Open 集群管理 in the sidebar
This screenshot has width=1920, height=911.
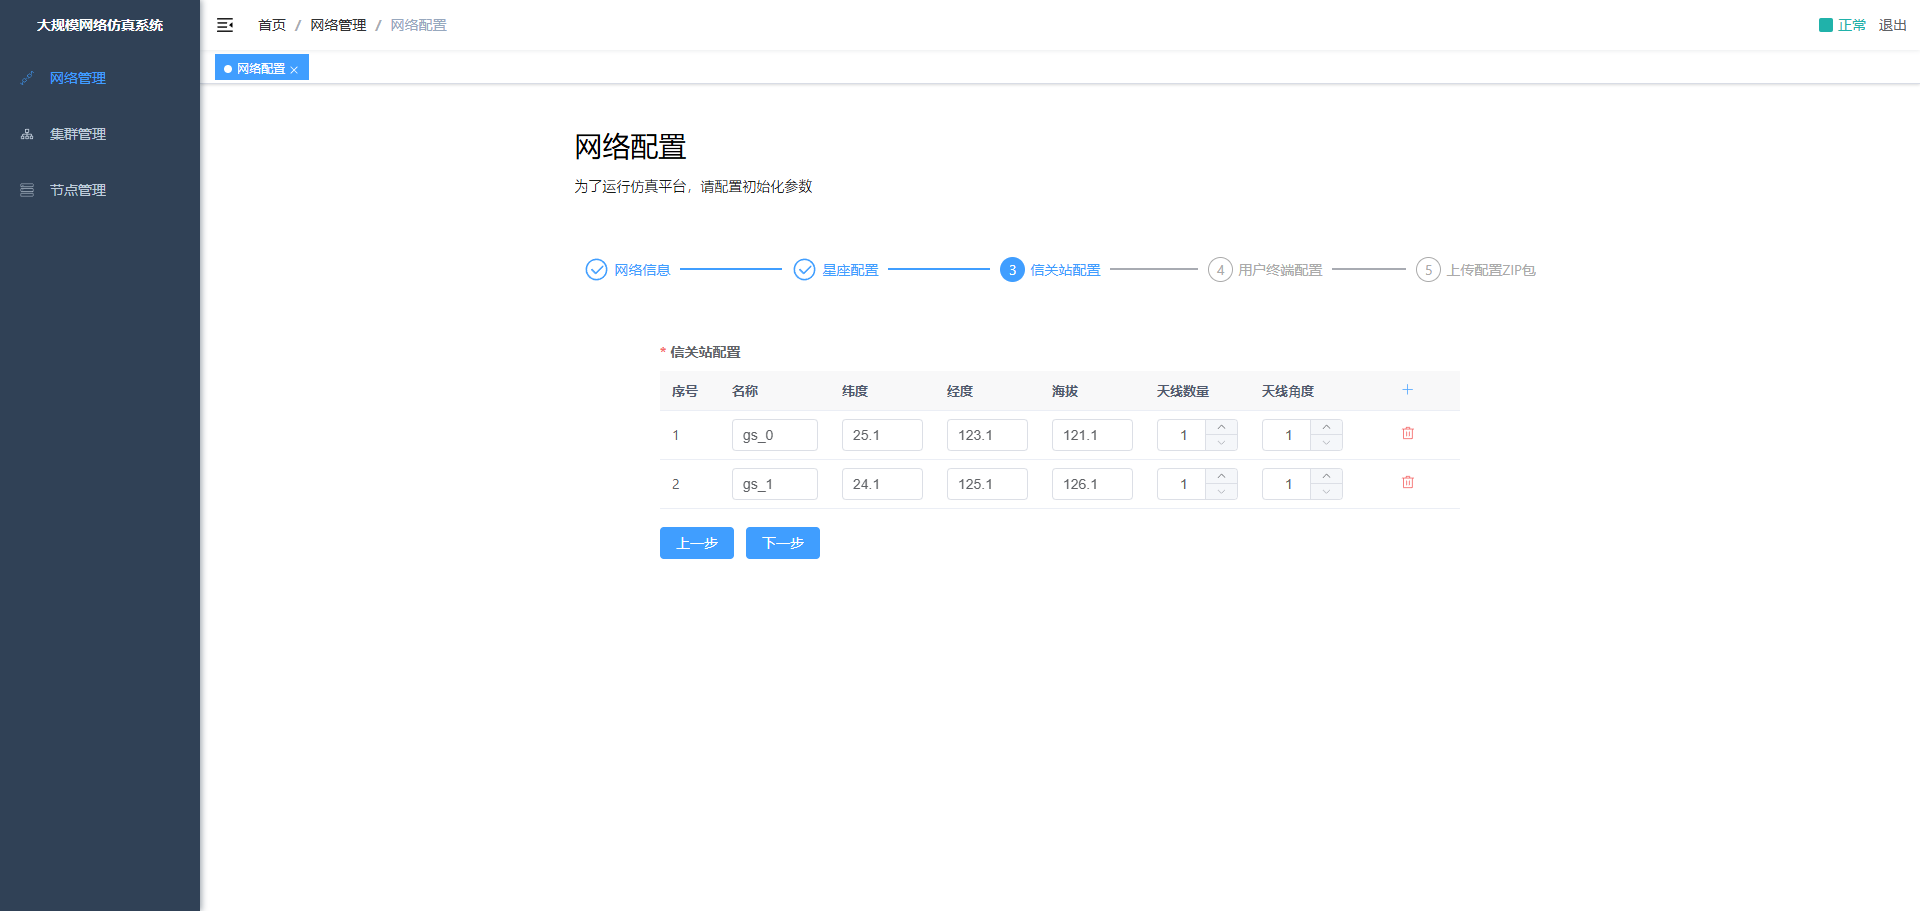coord(78,134)
